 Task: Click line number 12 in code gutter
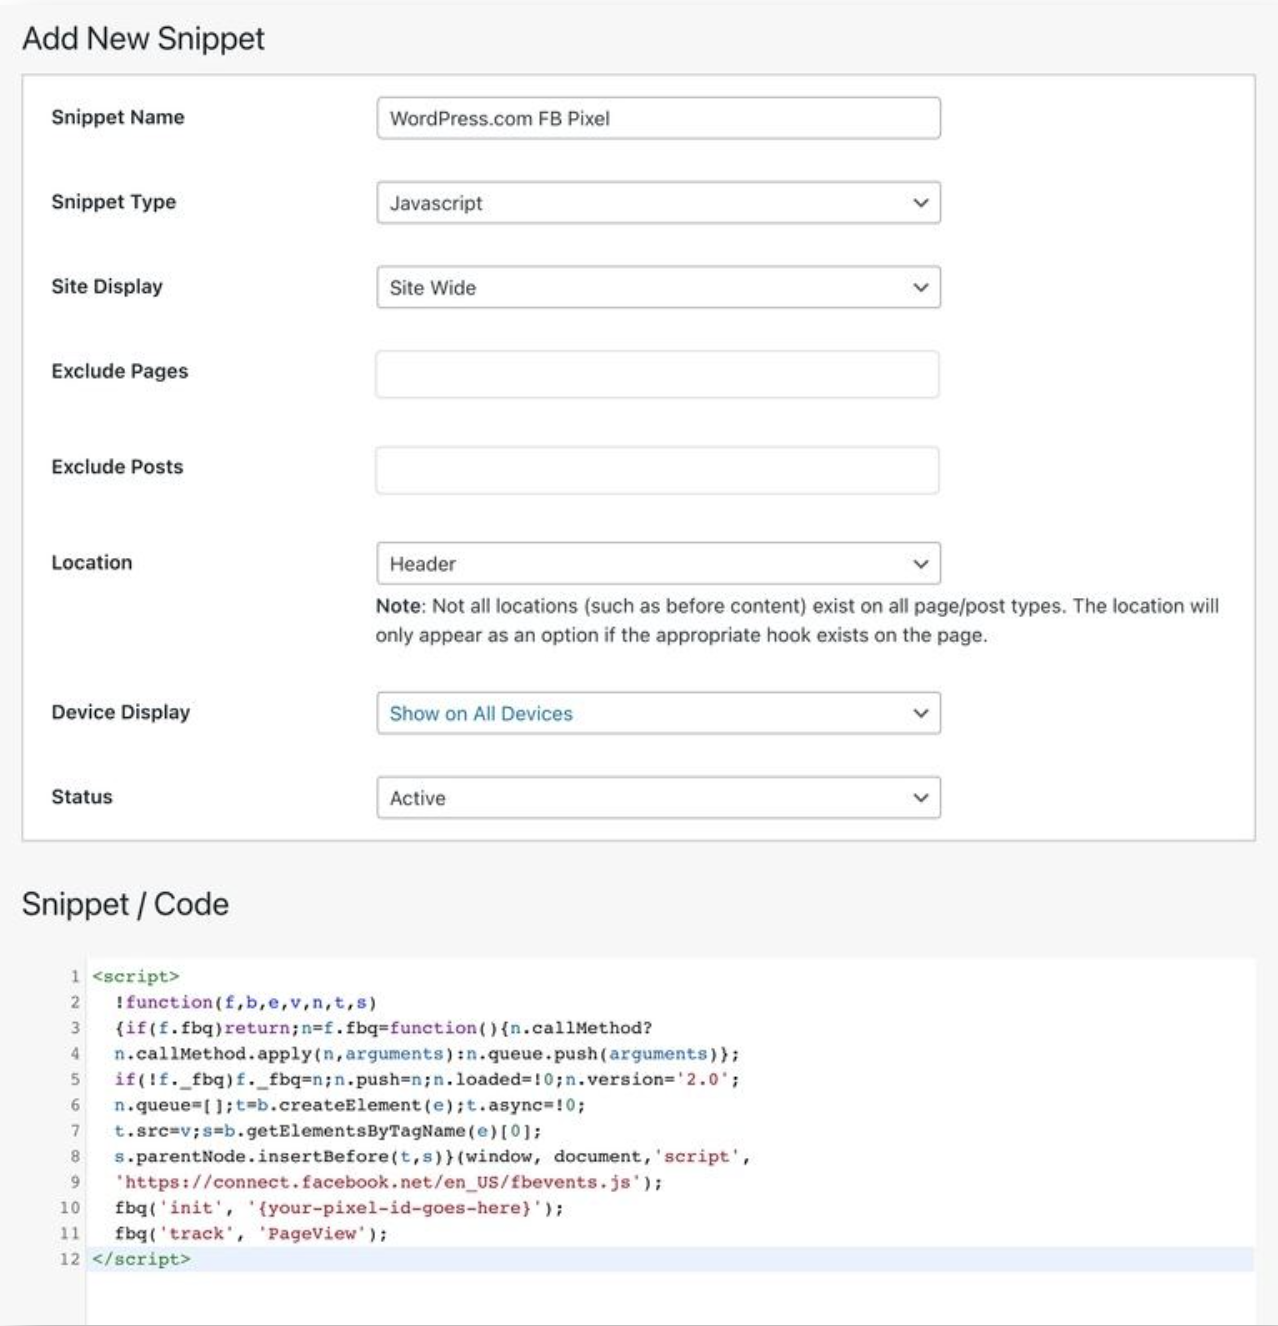point(69,1259)
